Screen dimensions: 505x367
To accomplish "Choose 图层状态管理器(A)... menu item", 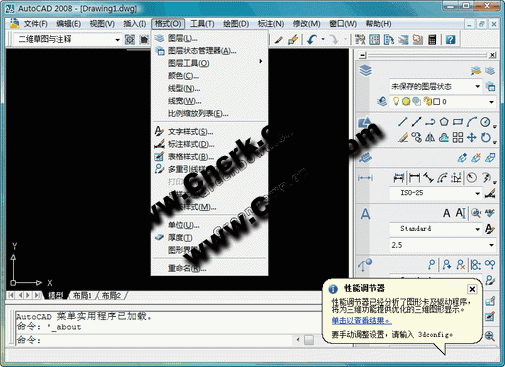I will coord(210,51).
